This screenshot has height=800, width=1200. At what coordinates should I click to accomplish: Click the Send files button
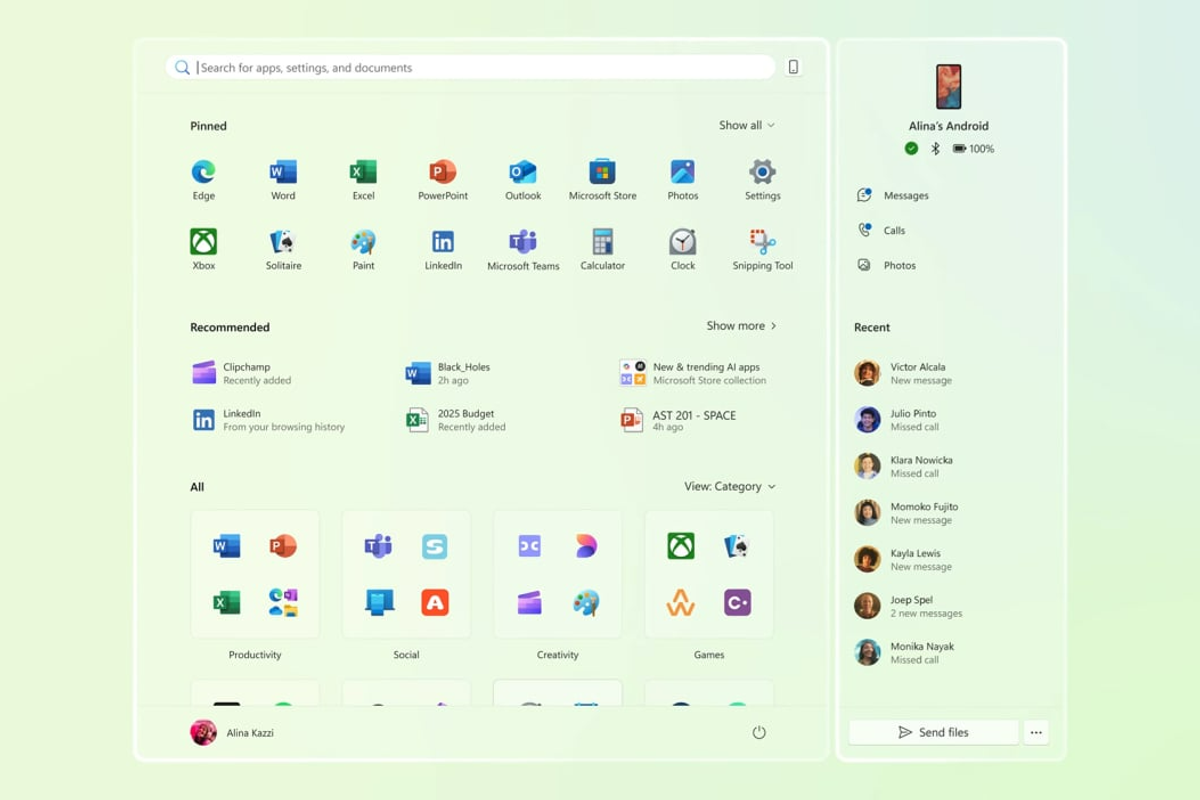pos(932,732)
